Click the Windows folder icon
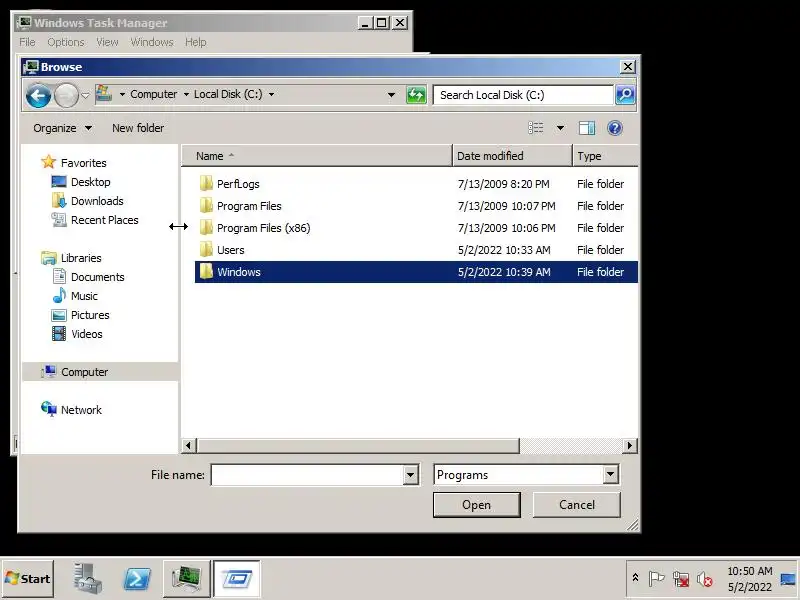The image size is (800, 600). [x=206, y=271]
